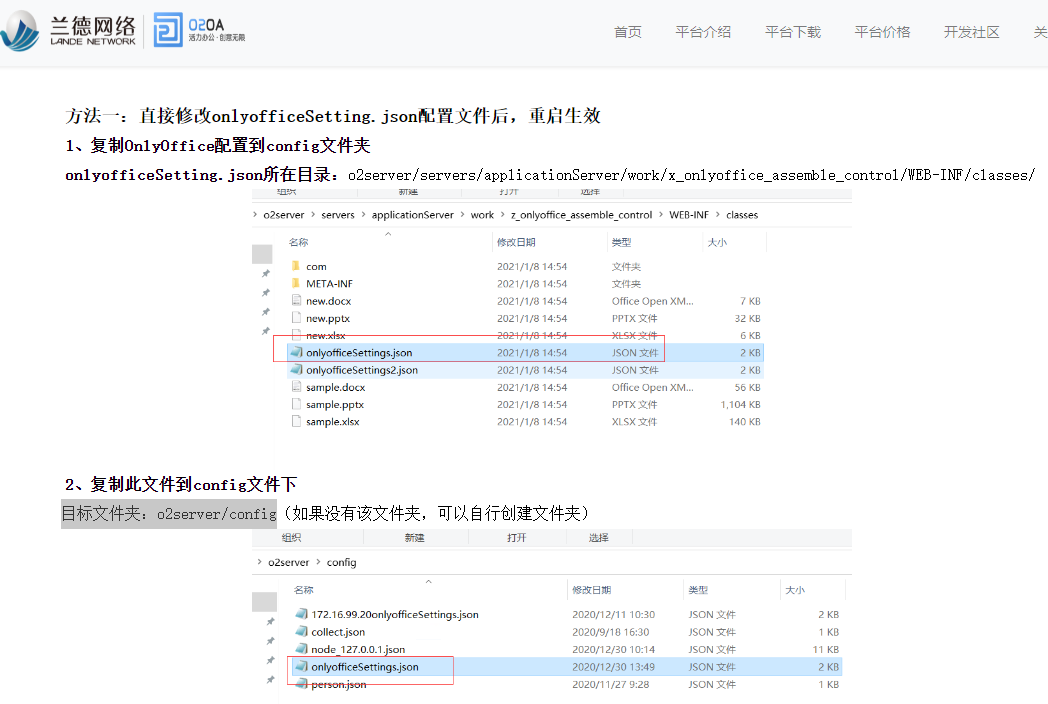
Task: Click the sample.docx file icon
Action: (x=296, y=387)
